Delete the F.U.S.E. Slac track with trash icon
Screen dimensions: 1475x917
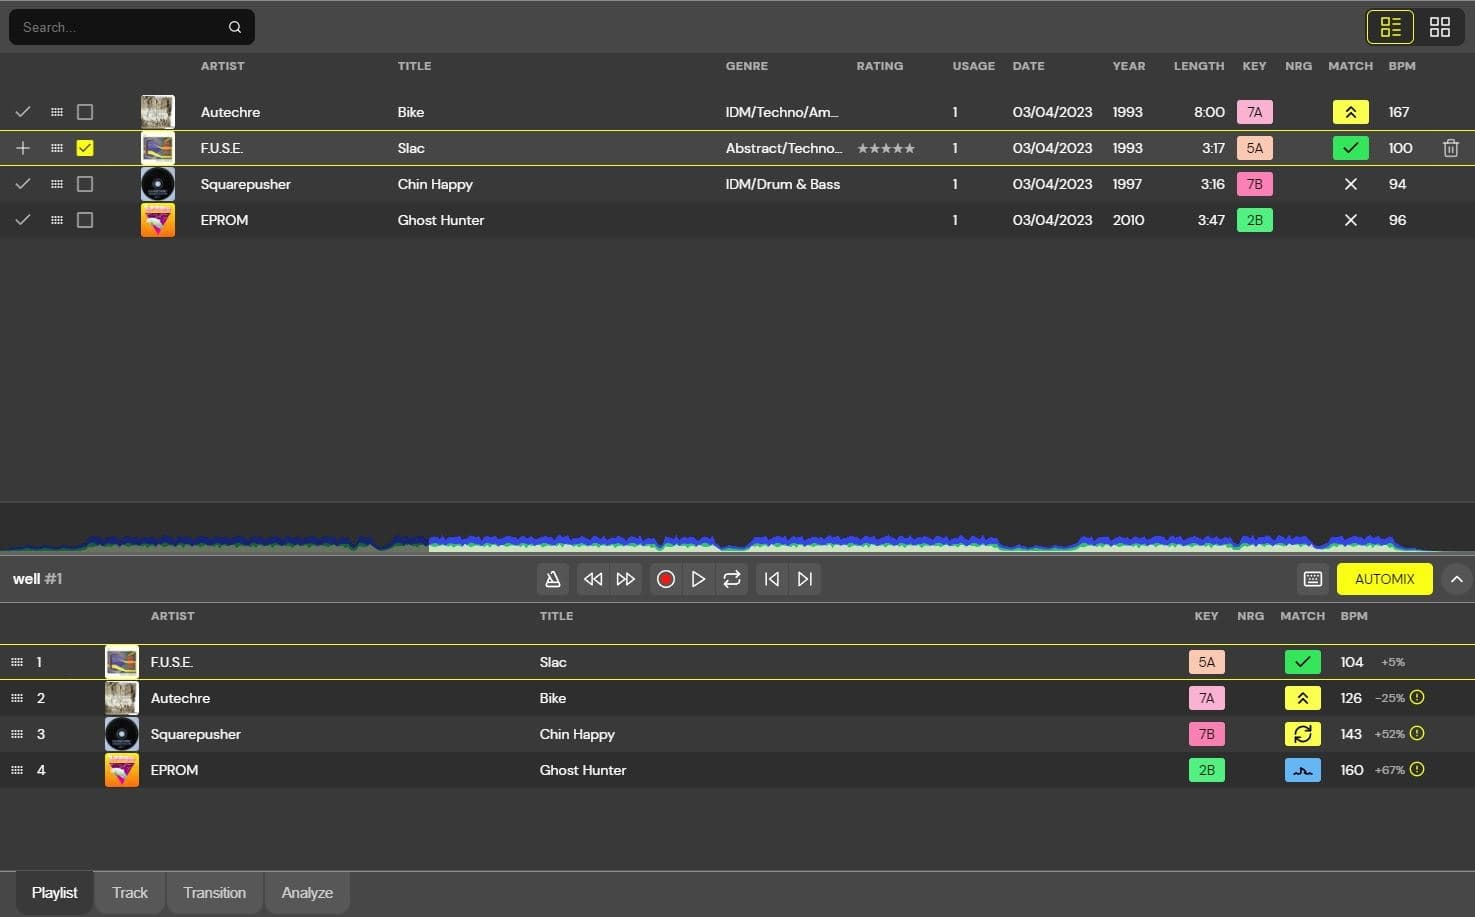click(1451, 148)
